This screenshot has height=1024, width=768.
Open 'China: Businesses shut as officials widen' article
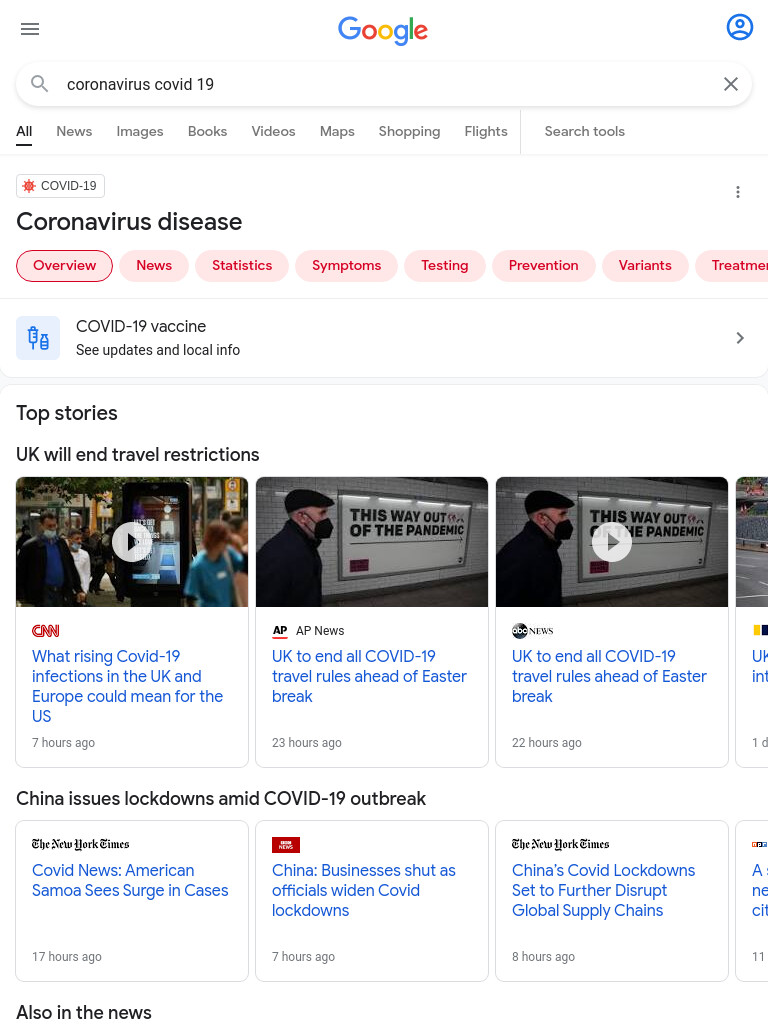pos(364,890)
